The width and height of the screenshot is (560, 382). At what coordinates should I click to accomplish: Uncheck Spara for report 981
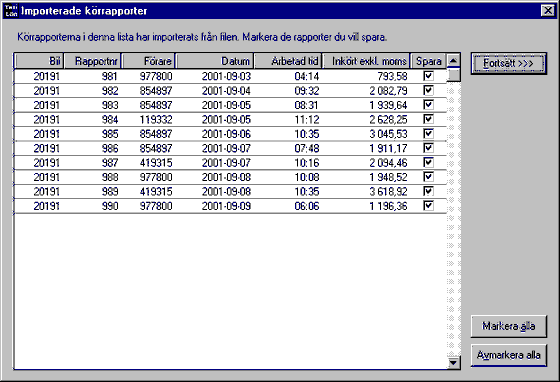(428, 76)
